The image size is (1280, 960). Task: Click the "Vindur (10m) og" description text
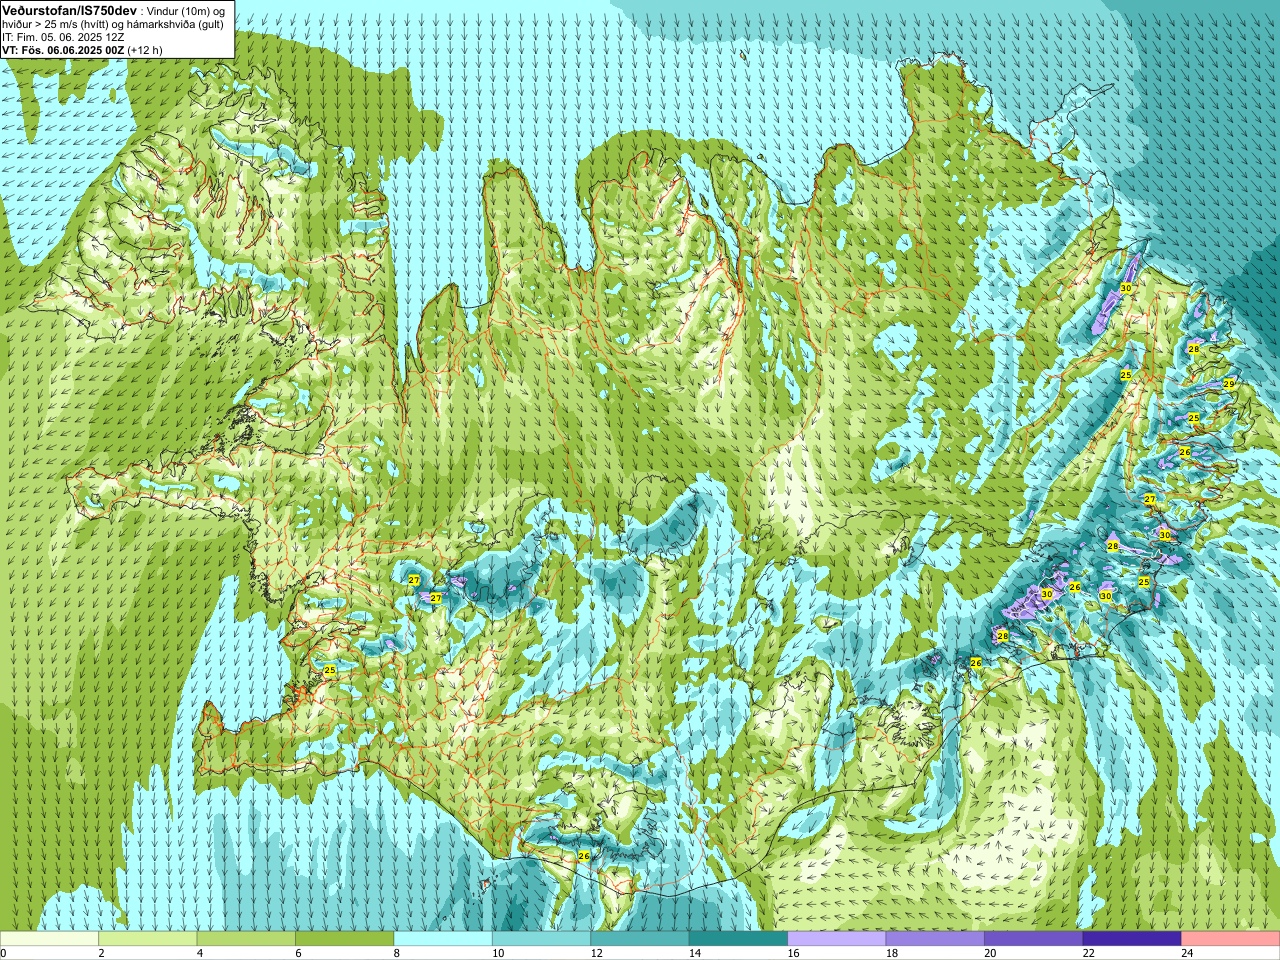187,10
